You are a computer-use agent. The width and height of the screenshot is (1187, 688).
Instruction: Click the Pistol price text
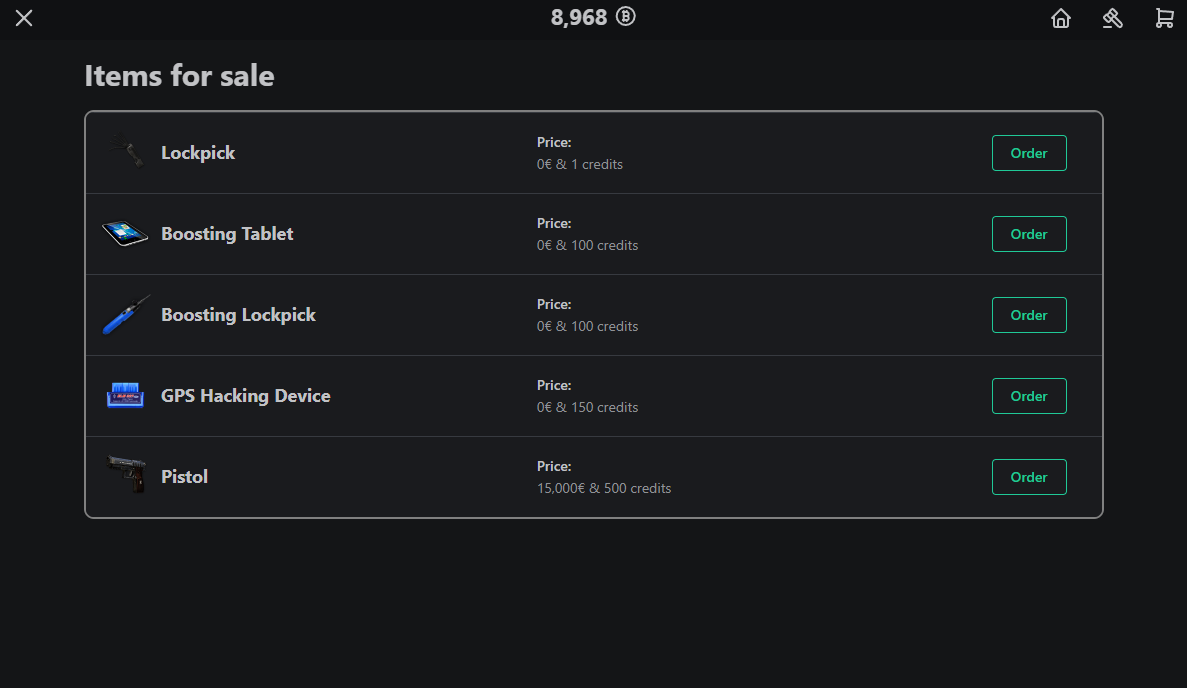[604, 489]
